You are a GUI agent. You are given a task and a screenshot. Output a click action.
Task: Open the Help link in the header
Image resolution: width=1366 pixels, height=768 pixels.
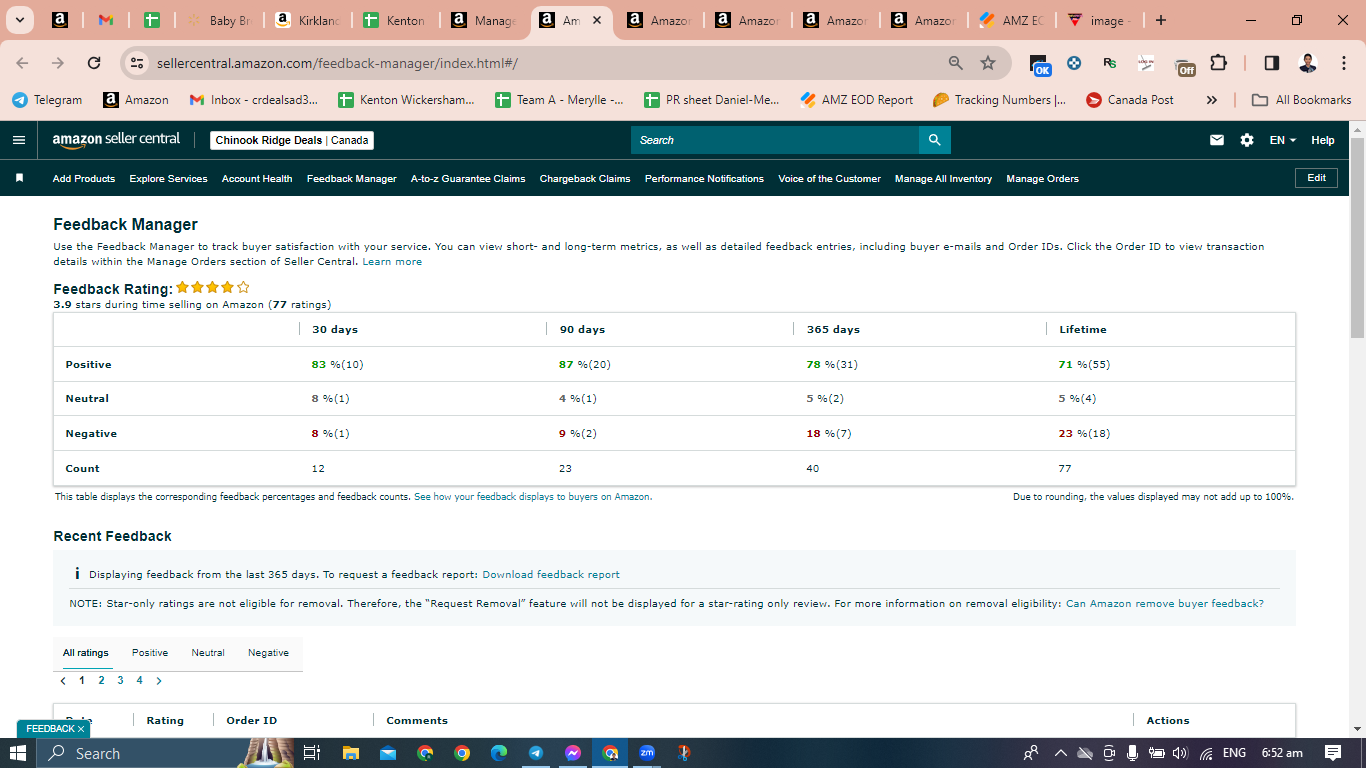pos(1323,140)
